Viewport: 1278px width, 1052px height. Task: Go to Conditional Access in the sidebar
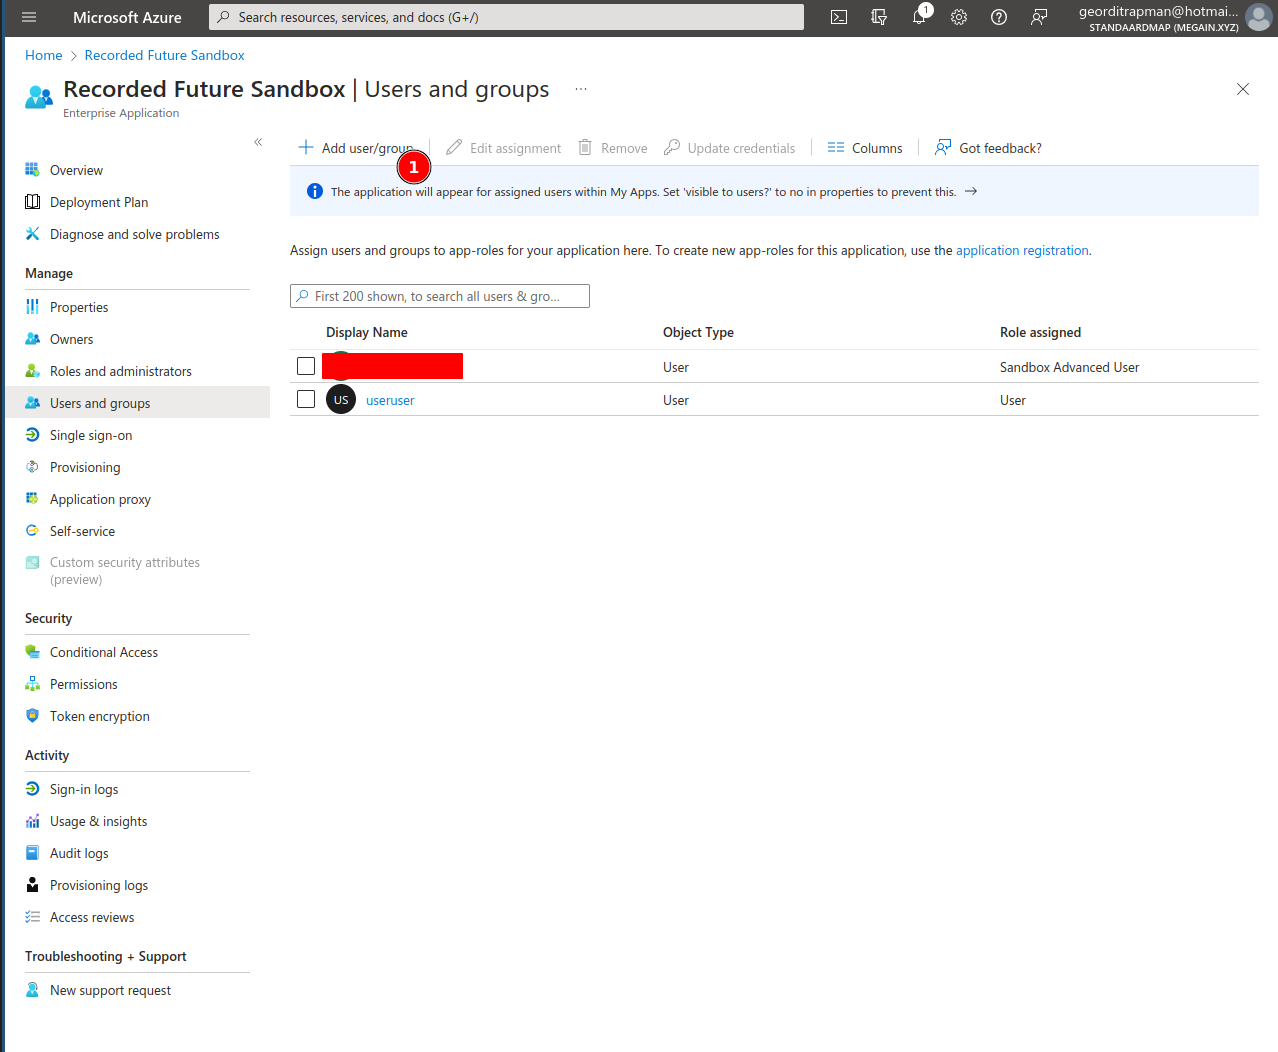click(104, 652)
